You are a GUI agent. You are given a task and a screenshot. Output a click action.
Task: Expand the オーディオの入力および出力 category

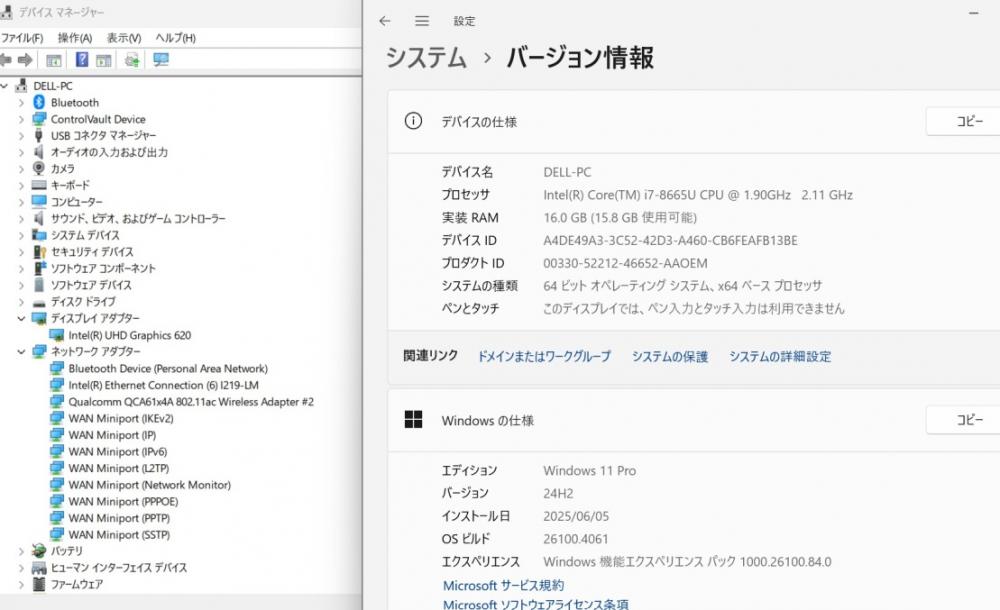point(21,152)
